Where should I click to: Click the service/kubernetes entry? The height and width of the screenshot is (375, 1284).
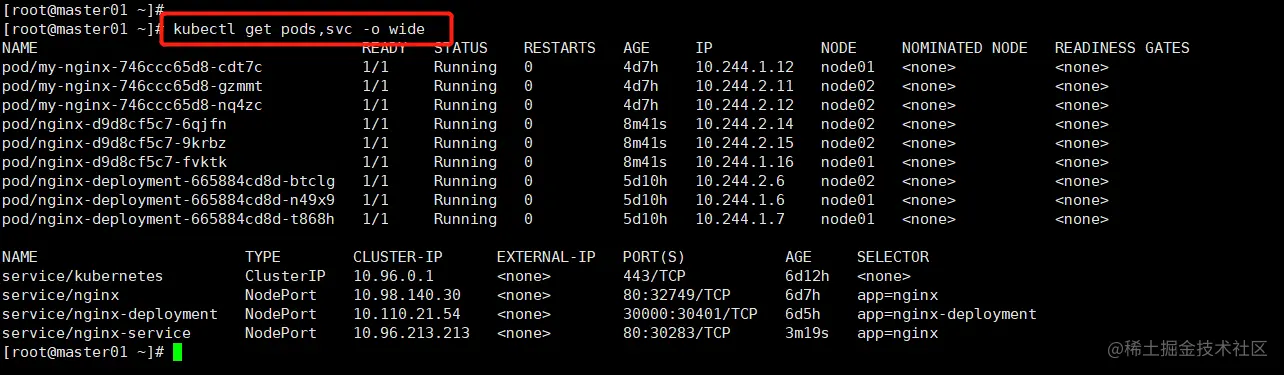83,276
